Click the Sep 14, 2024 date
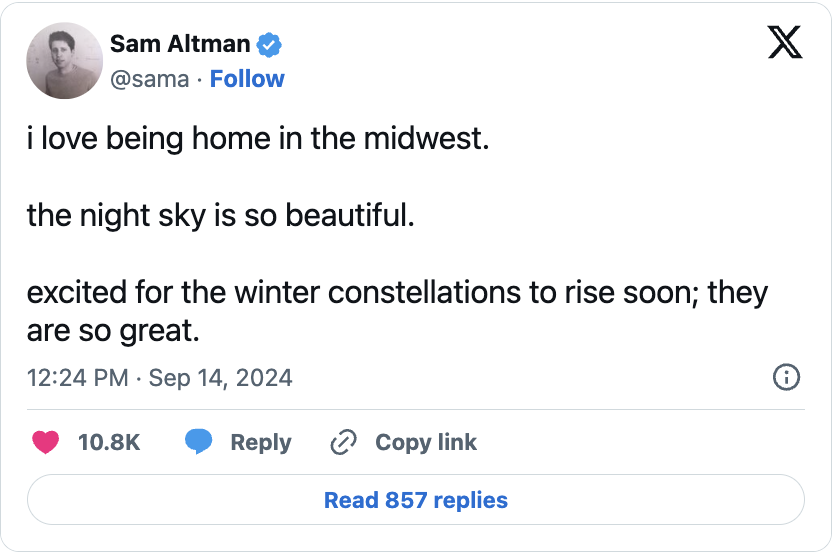This screenshot has width=836, height=560. coord(220,377)
